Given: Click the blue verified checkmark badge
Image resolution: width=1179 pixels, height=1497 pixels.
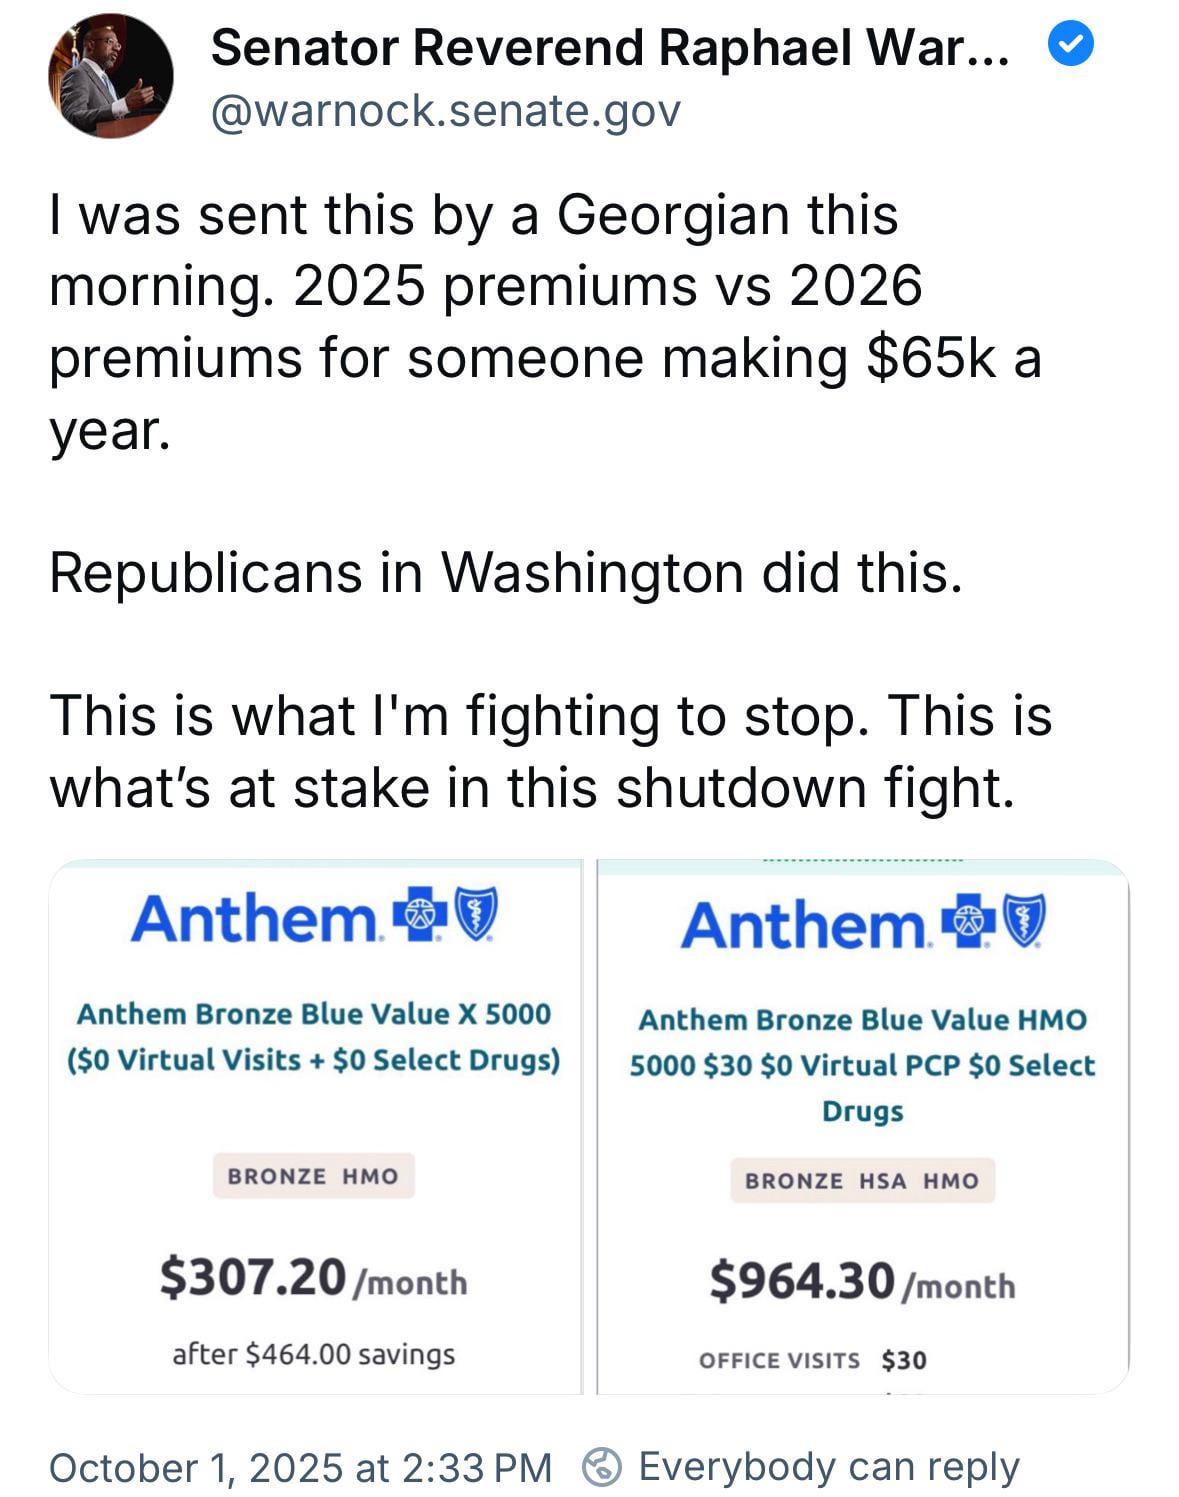Looking at the screenshot, I should pos(1070,46).
